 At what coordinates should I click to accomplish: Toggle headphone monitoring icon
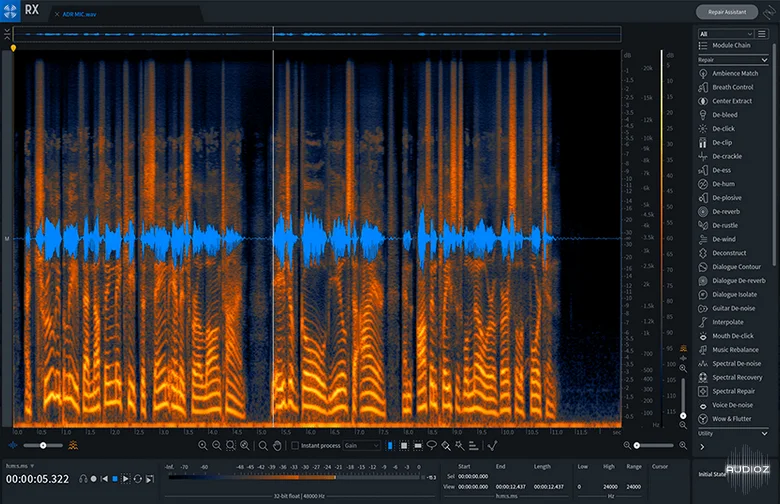[x=83, y=479]
